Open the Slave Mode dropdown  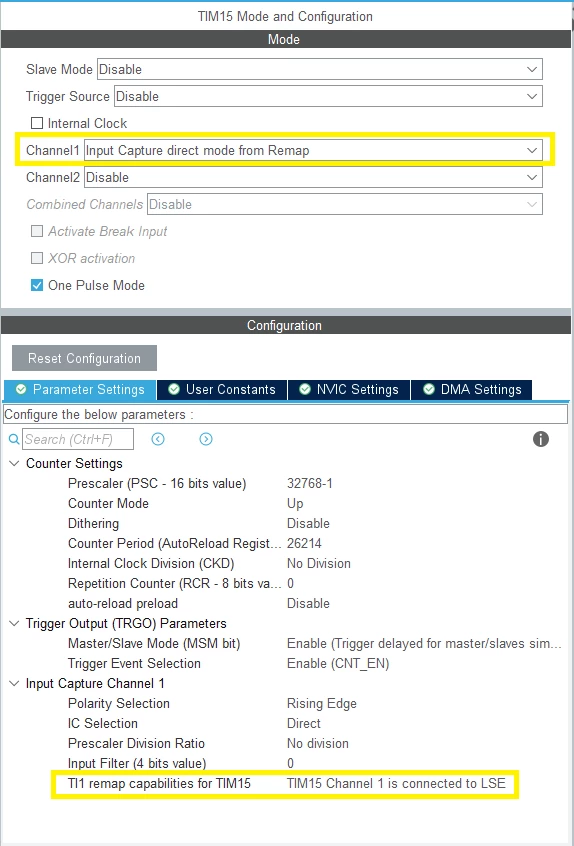(x=320, y=69)
